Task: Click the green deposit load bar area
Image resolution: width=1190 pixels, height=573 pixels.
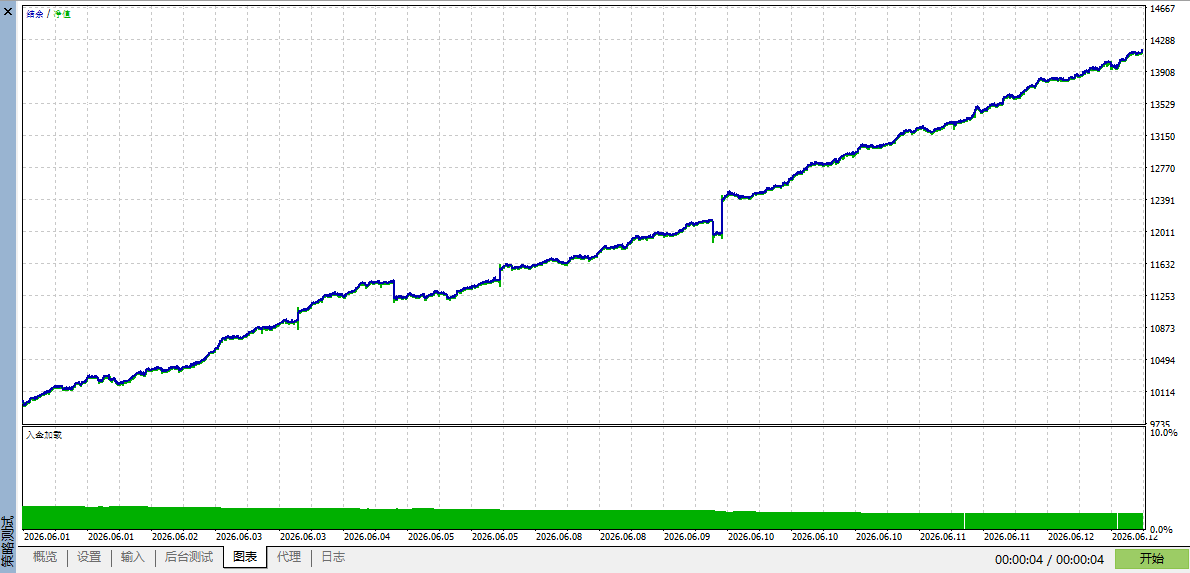Action: 583,519
